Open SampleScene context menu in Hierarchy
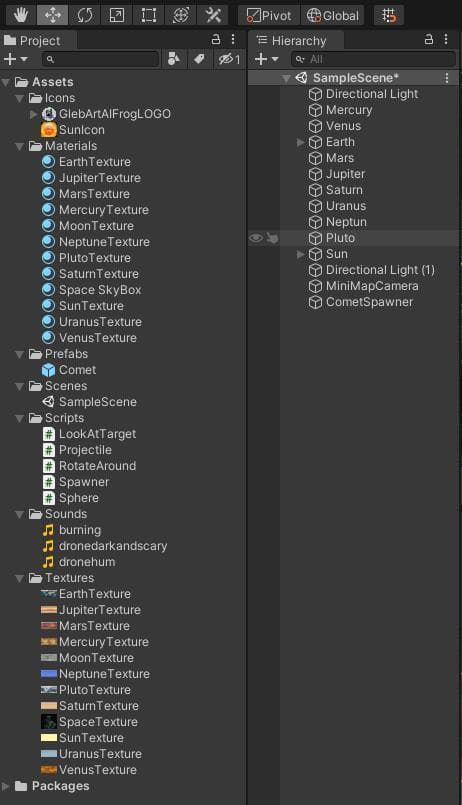Image resolution: width=462 pixels, height=805 pixels. tap(447, 78)
